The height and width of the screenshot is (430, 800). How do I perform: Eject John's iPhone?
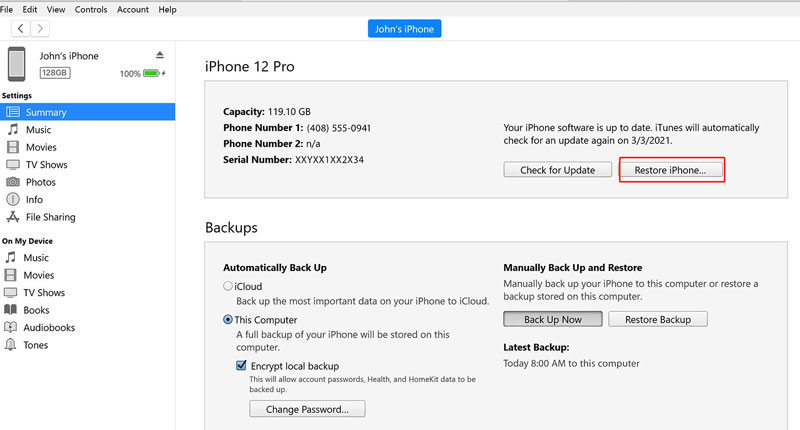pos(160,55)
